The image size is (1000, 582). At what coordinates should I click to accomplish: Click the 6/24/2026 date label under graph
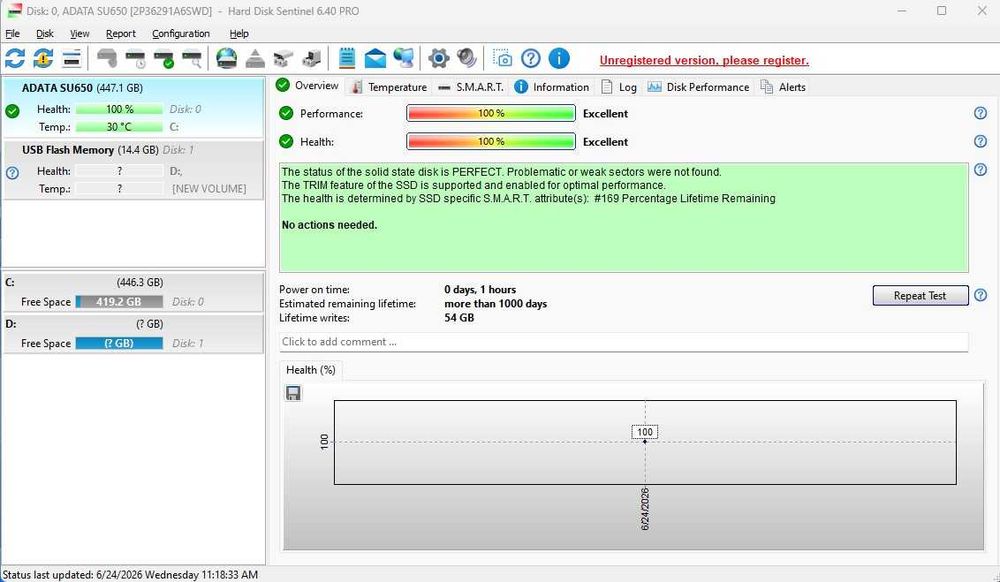click(x=645, y=509)
